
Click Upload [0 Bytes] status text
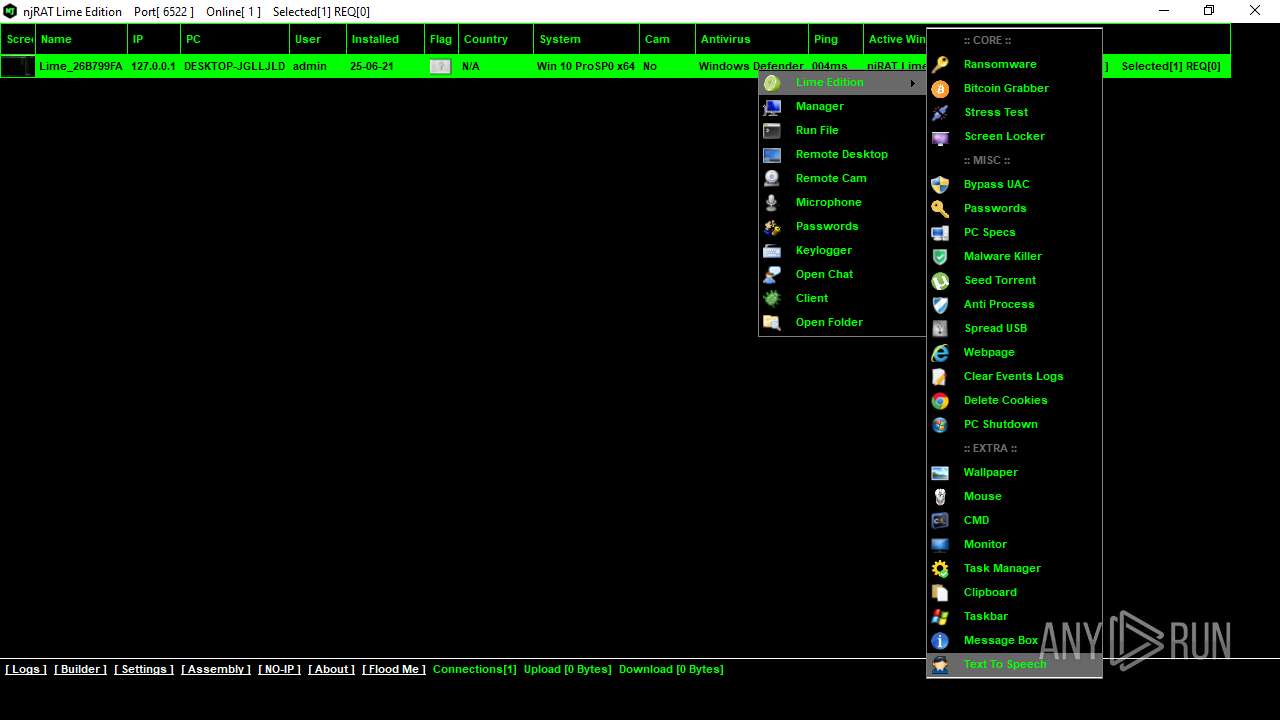[567, 669]
